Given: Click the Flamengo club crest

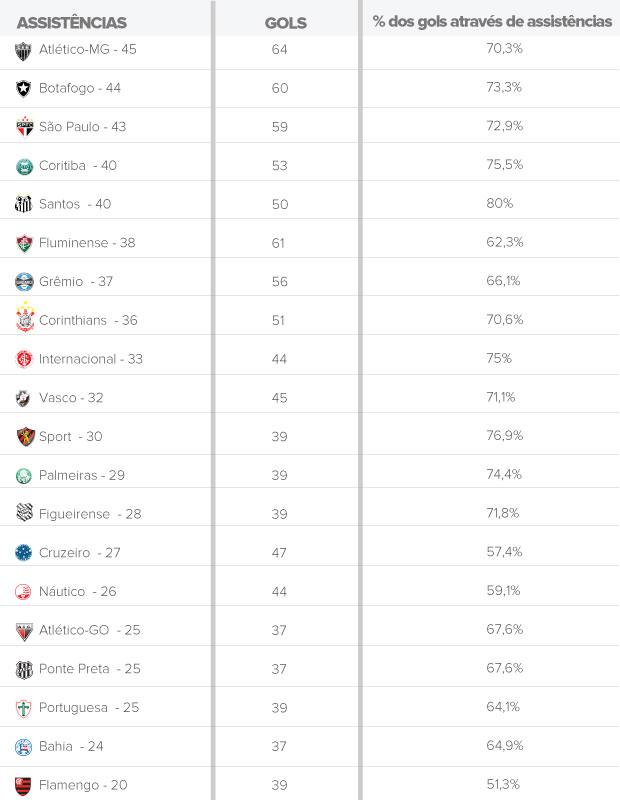Looking at the screenshot, I should coord(24,785).
